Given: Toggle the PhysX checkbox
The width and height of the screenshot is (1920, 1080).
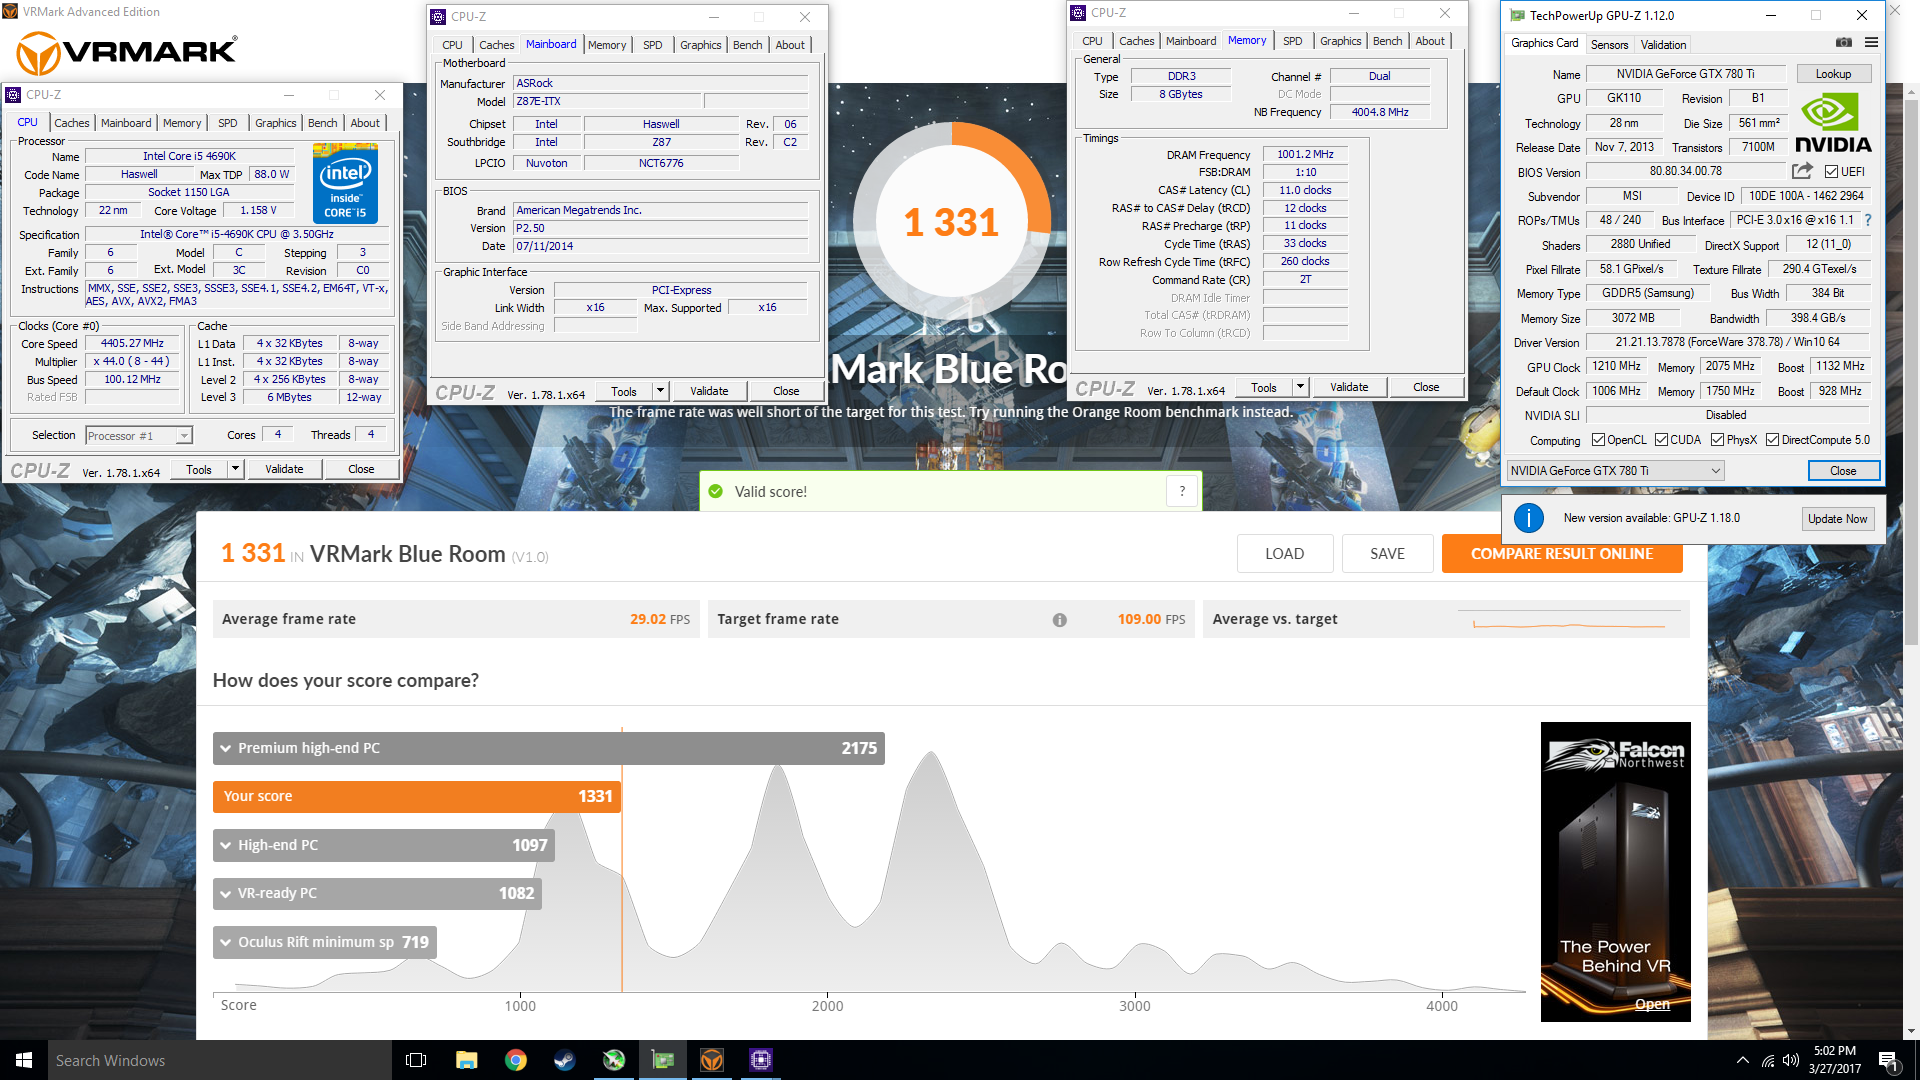Looking at the screenshot, I should click(x=1717, y=440).
